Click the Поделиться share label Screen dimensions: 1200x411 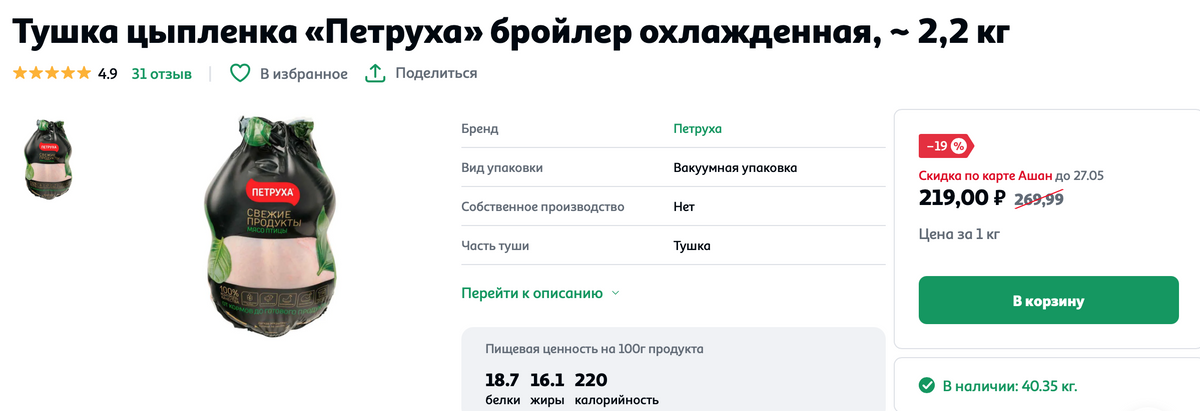click(436, 74)
